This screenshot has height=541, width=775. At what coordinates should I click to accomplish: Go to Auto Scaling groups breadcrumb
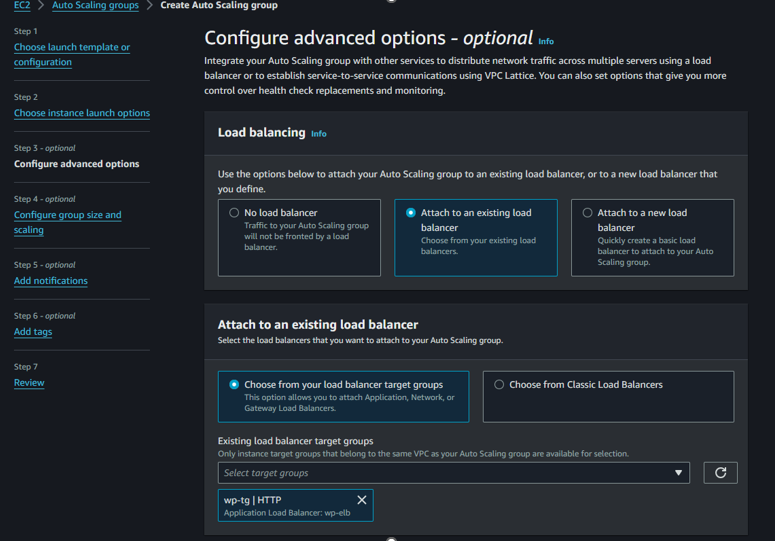(95, 6)
